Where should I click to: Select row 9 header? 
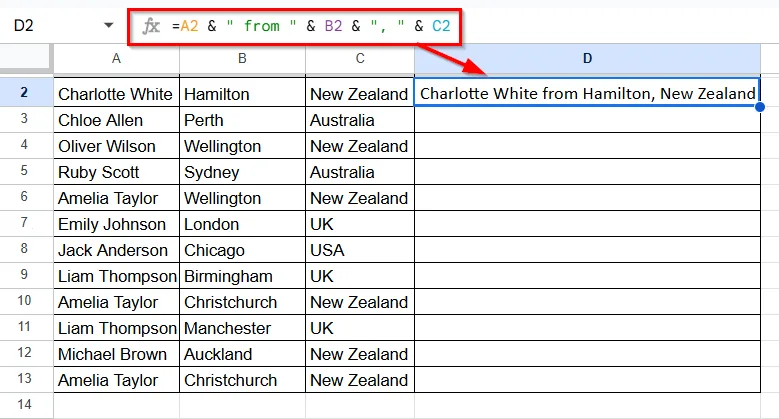[26, 275]
